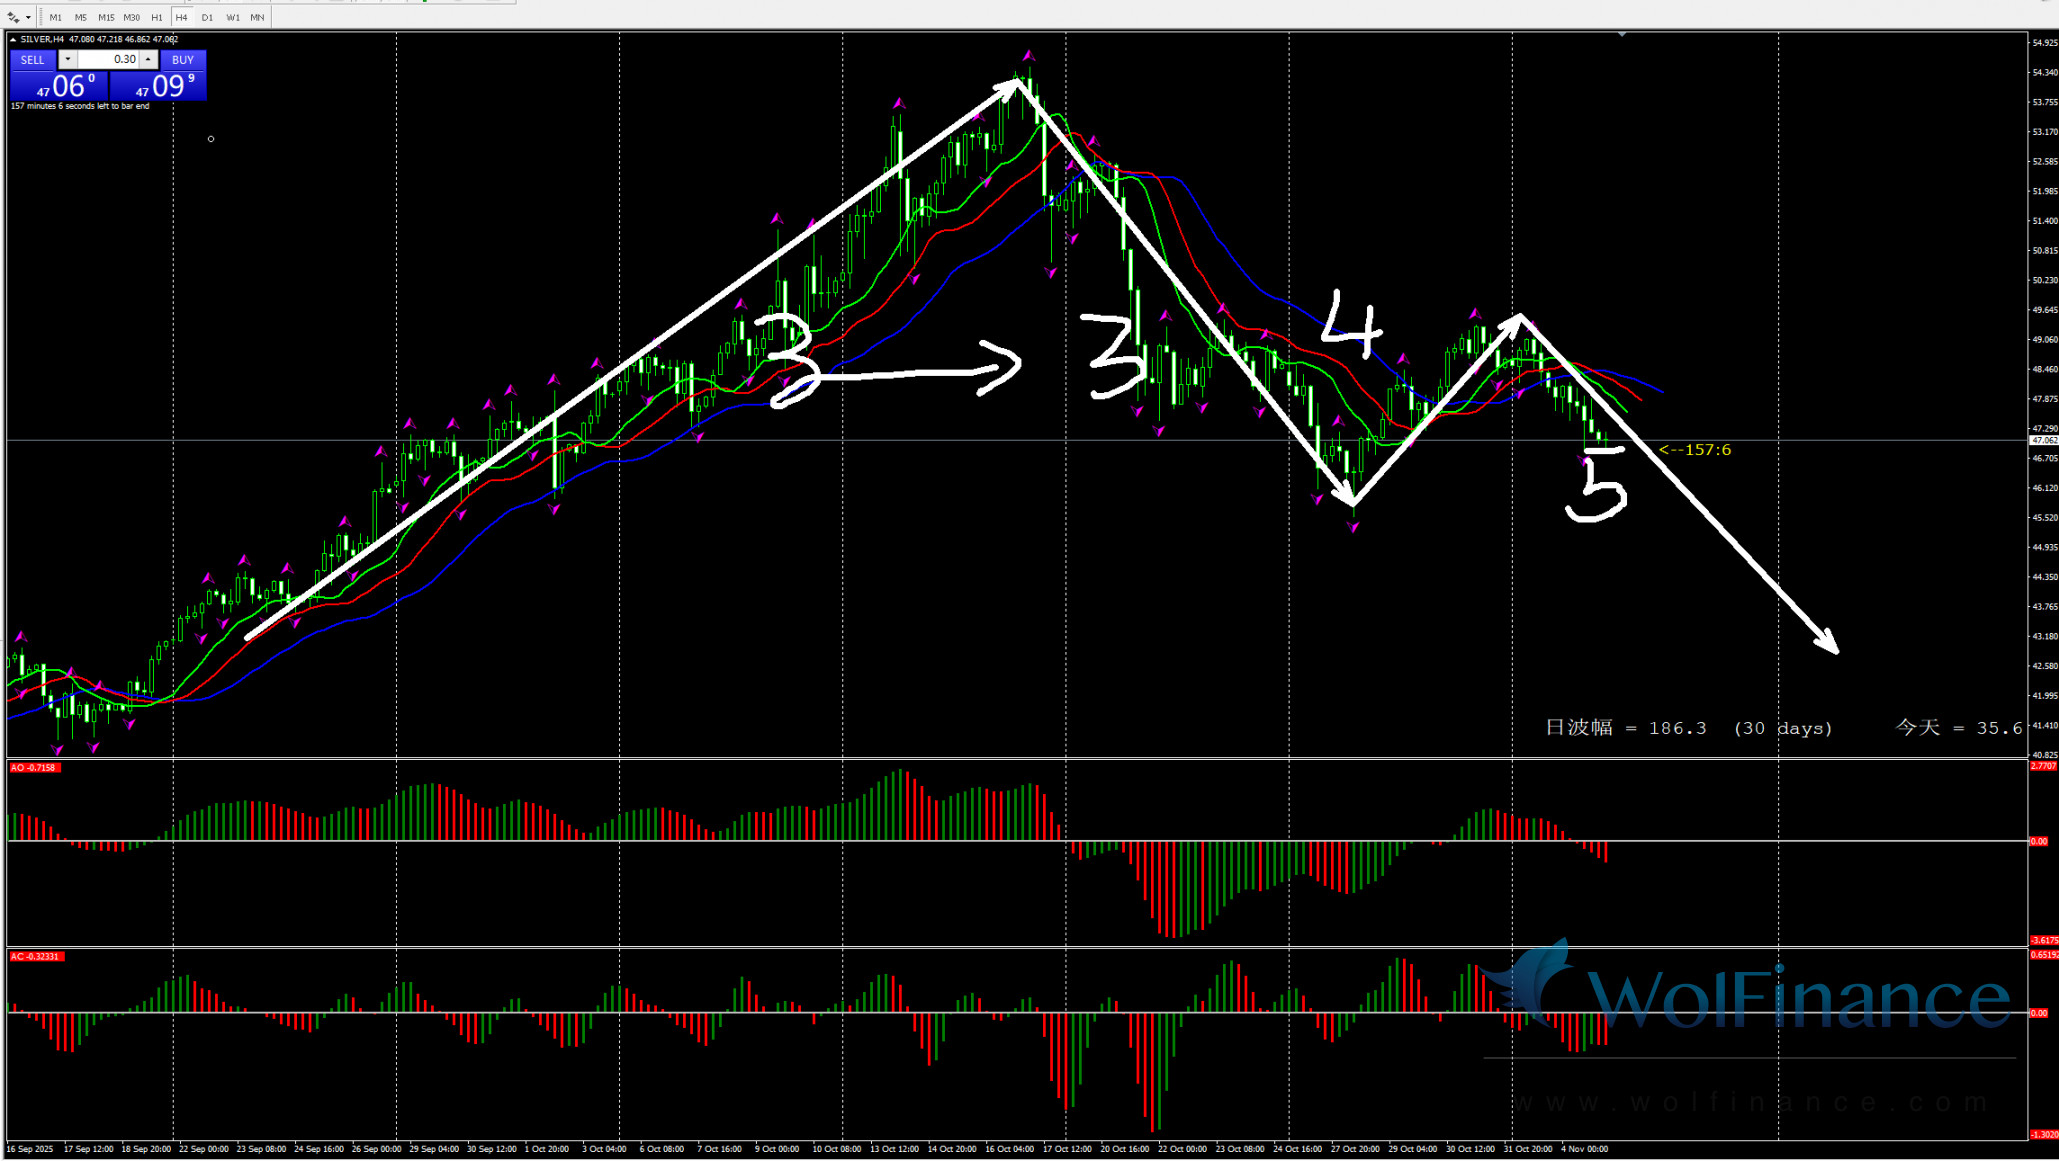This screenshot has height=1161, width=2059.
Task: Click the red AC indicator label
Action: [36, 957]
